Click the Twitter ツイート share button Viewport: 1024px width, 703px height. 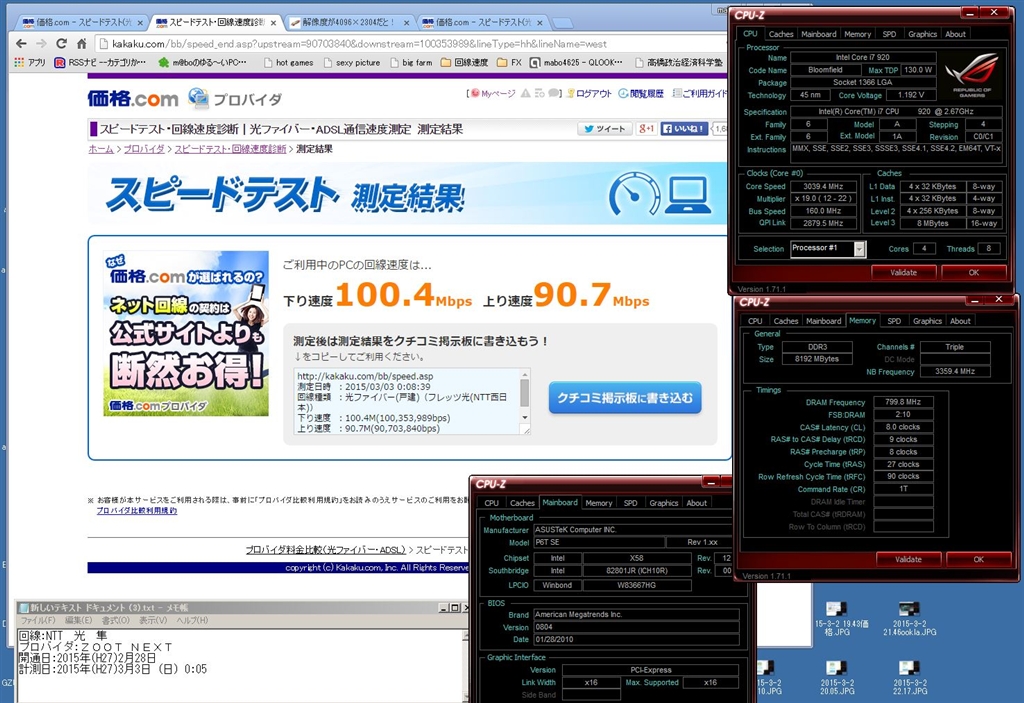coord(605,129)
